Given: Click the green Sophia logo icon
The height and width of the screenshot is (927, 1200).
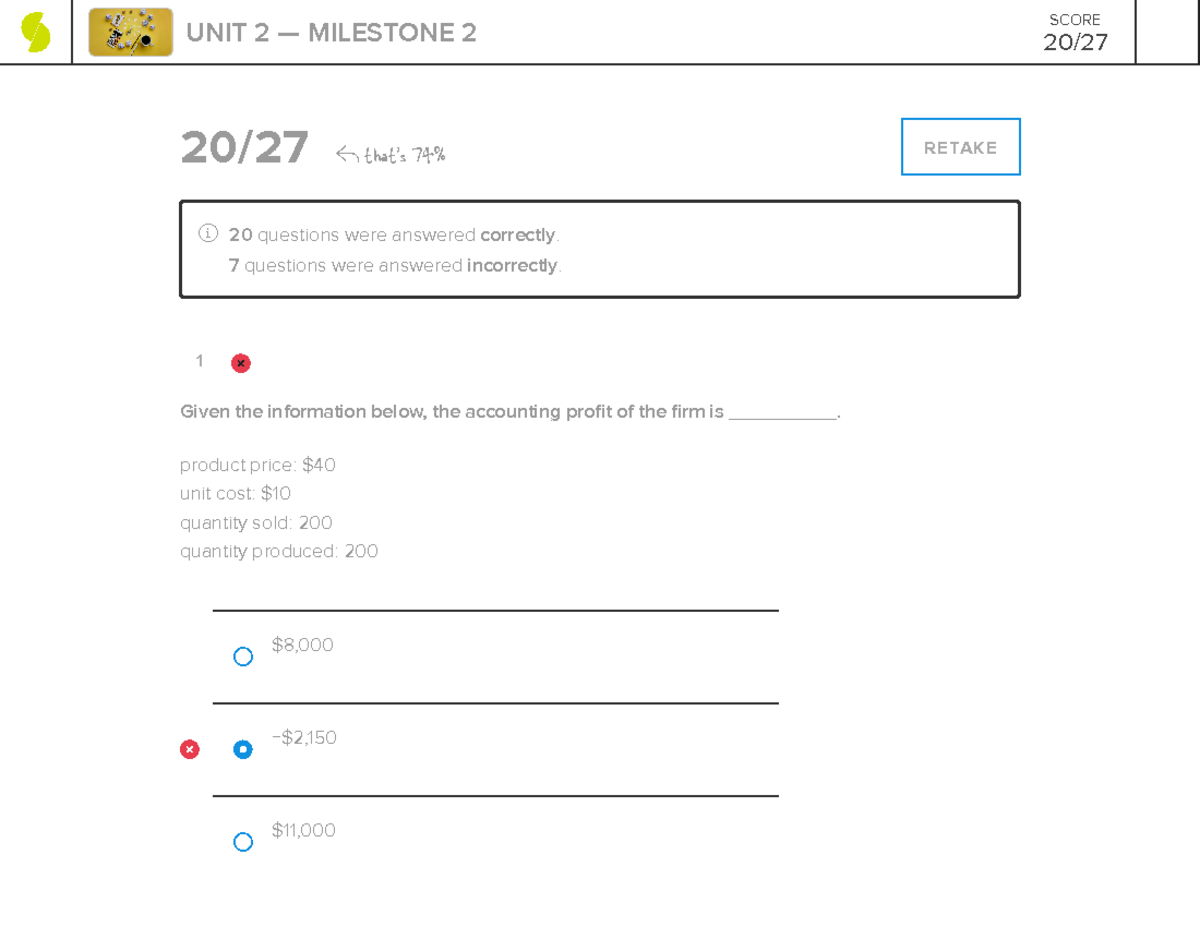Looking at the screenshot, I should [36, 32].
